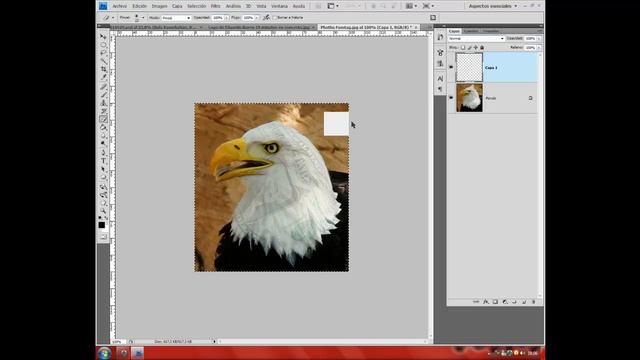Open the Relleno slider arrow
Viewport: 640px width, 360px height.
click(x=539, y=47)
